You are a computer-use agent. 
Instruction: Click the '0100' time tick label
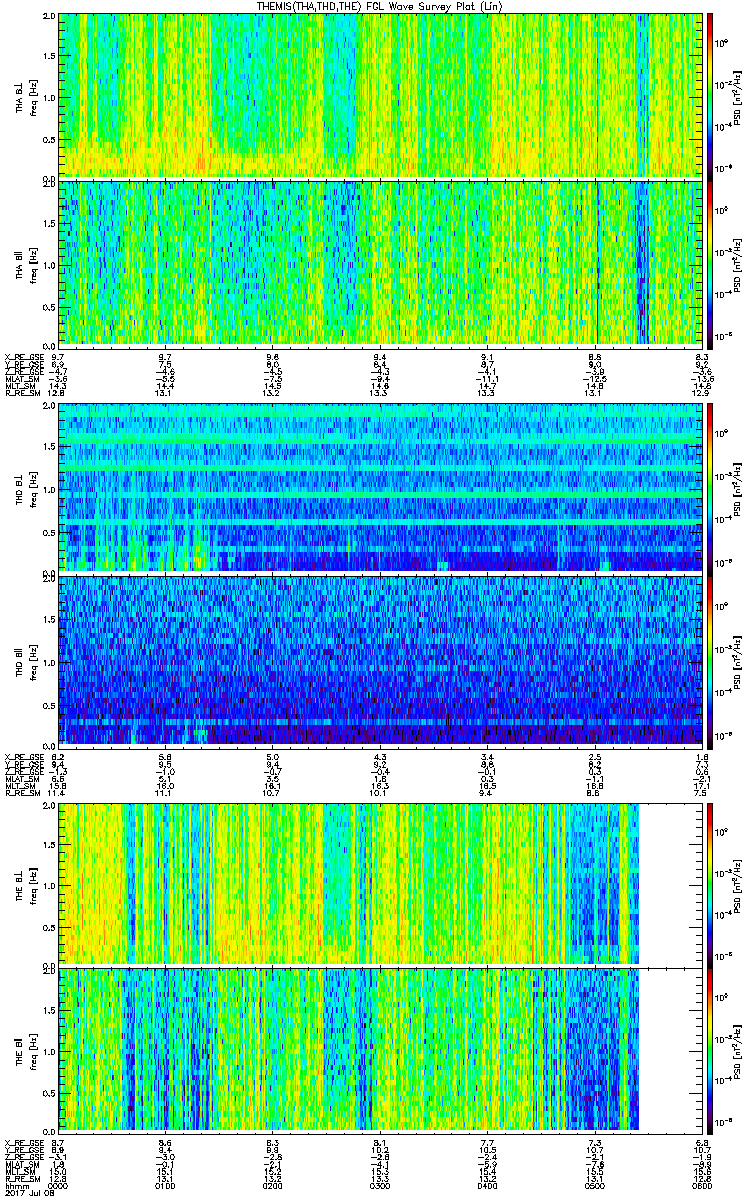(165, 1184)
